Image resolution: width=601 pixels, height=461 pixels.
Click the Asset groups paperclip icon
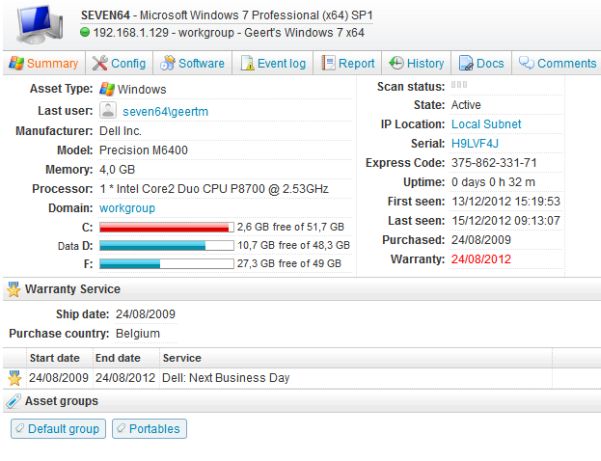[x=13, y=401]
